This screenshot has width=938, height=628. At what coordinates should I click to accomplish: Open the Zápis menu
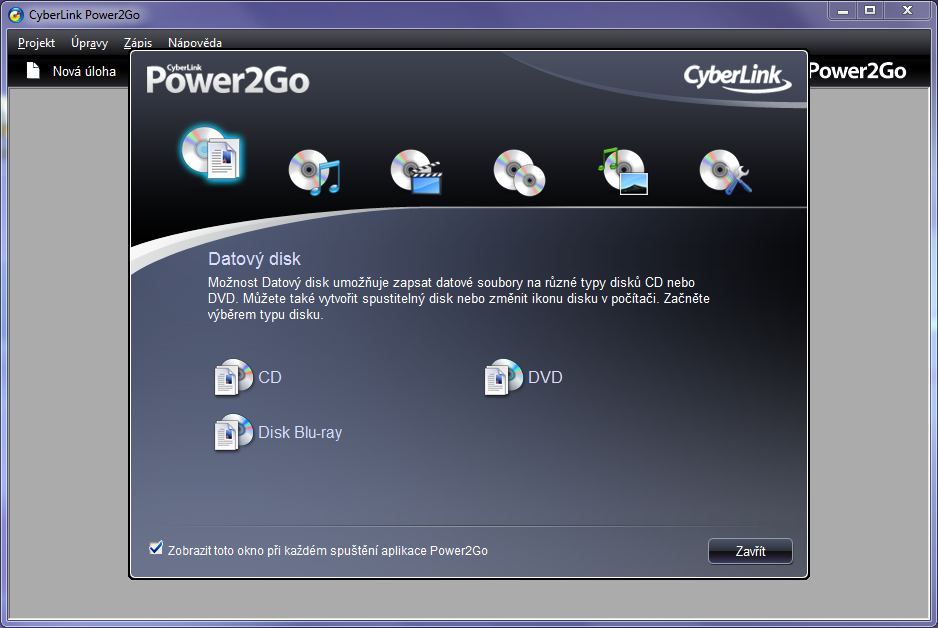pyautogui.click(x=138, y=43)
